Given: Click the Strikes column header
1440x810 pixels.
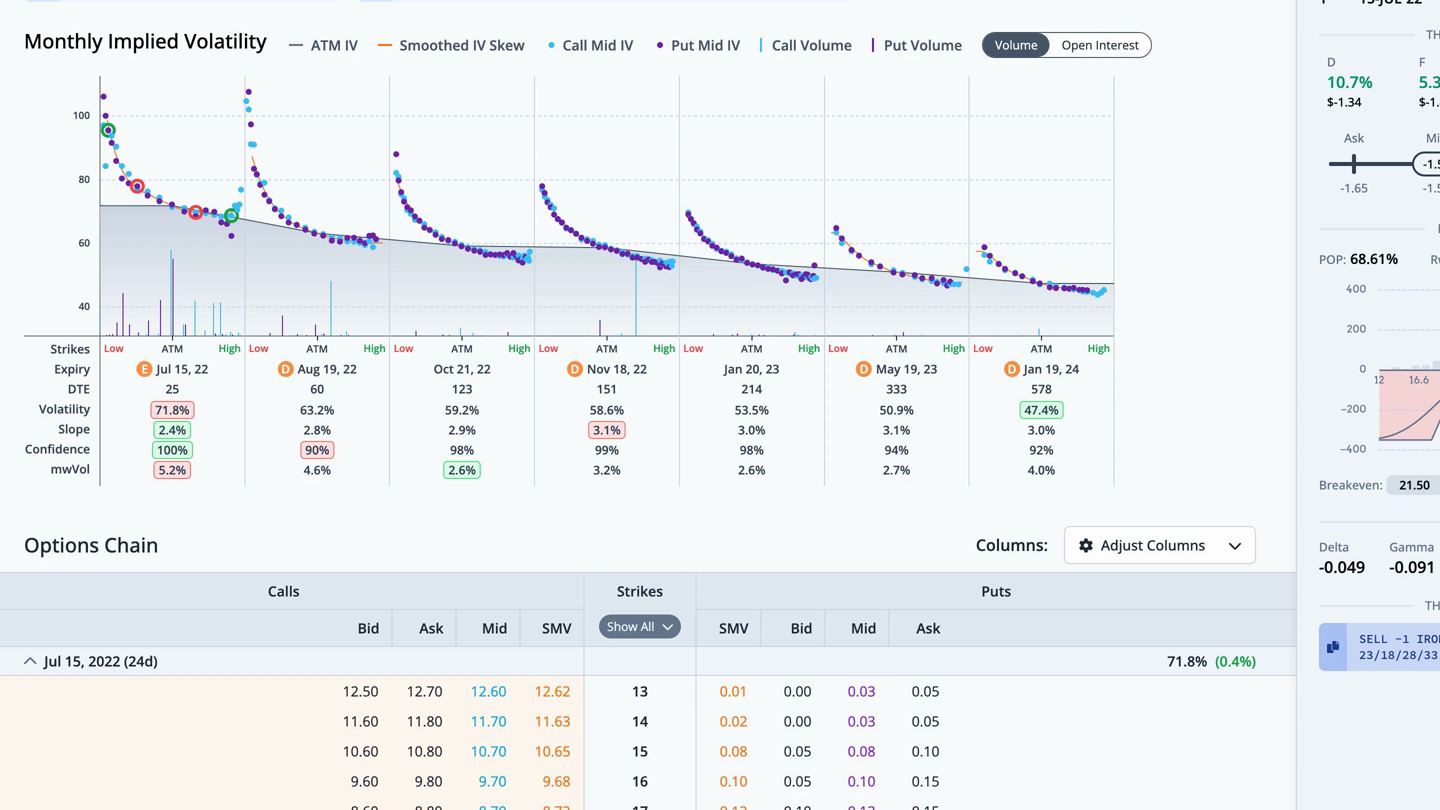Looking at the screenshot, I should (640, 592).
